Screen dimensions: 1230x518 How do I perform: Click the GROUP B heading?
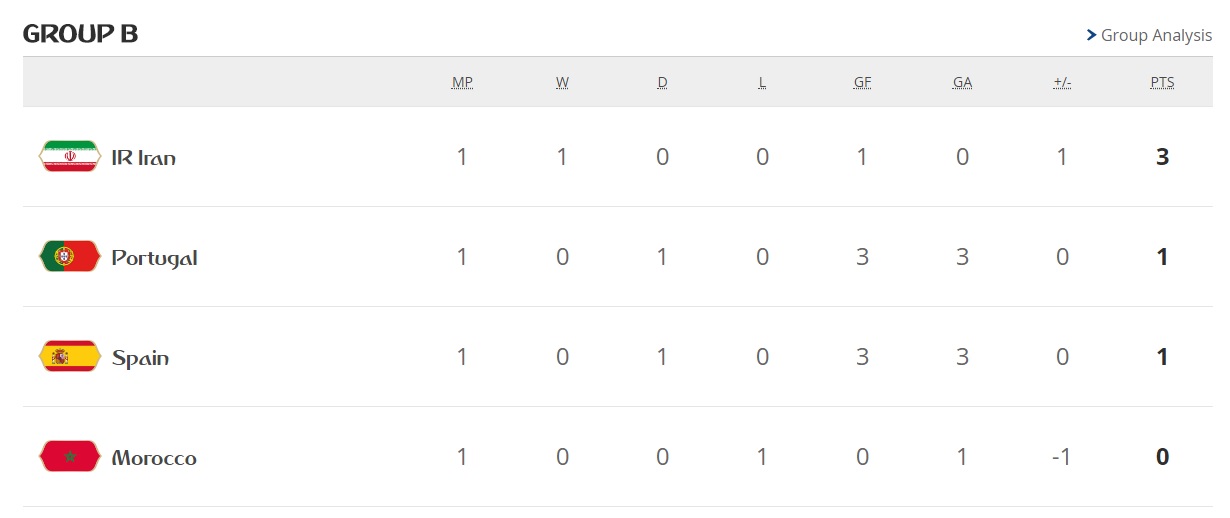(x=80, y=34)
